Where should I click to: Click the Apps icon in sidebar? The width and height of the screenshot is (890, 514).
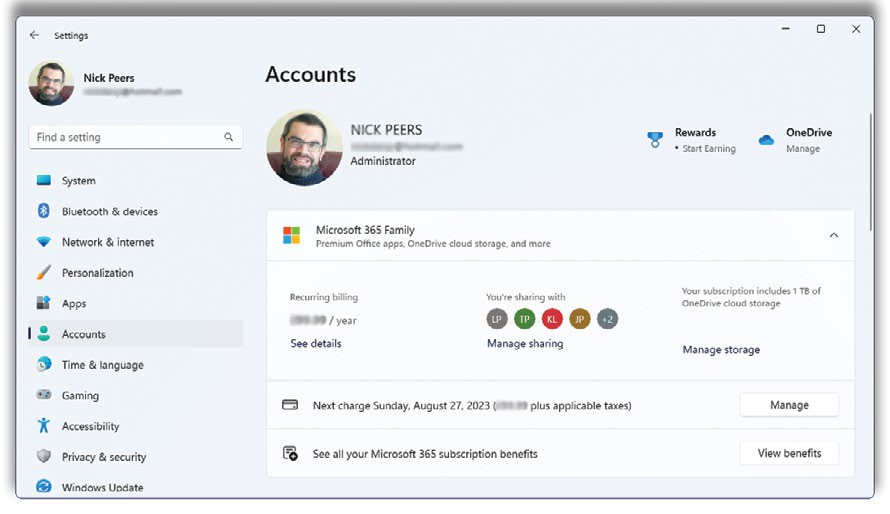coord(44,303)
